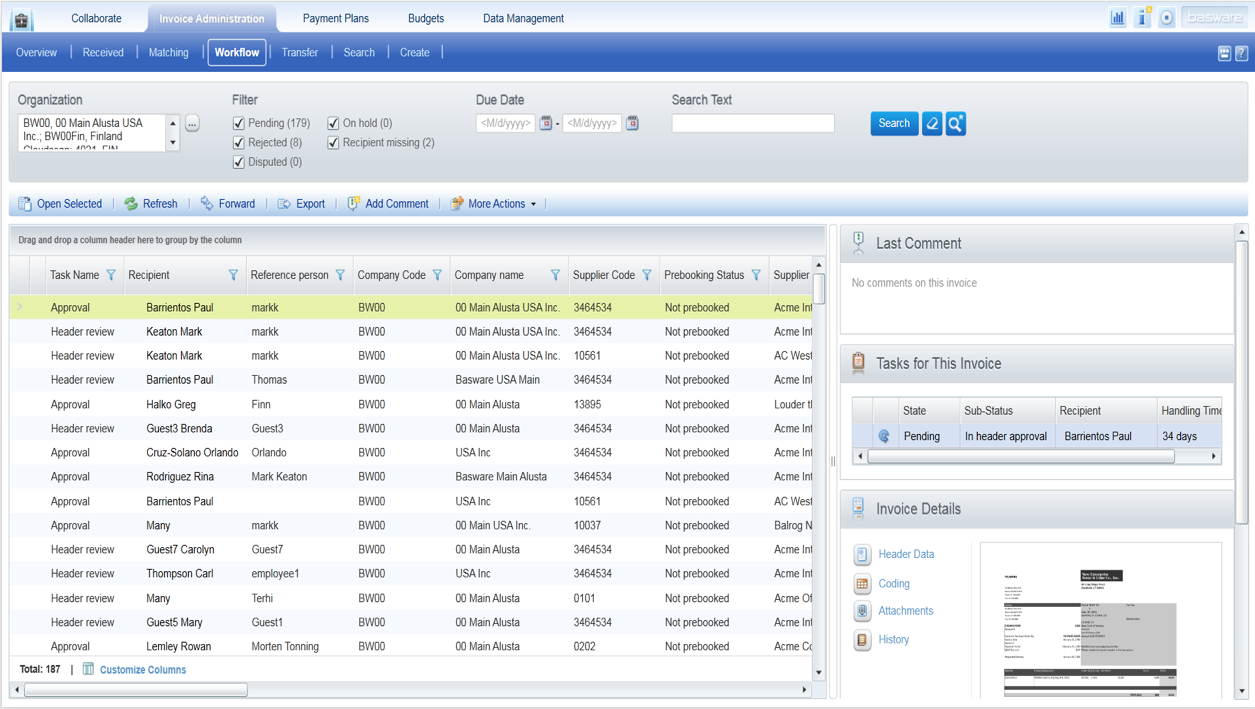Uncheck the Pending (179) filter
Image resolution: width=1255 pixels, height=709 pixels.
coord(238,123)
